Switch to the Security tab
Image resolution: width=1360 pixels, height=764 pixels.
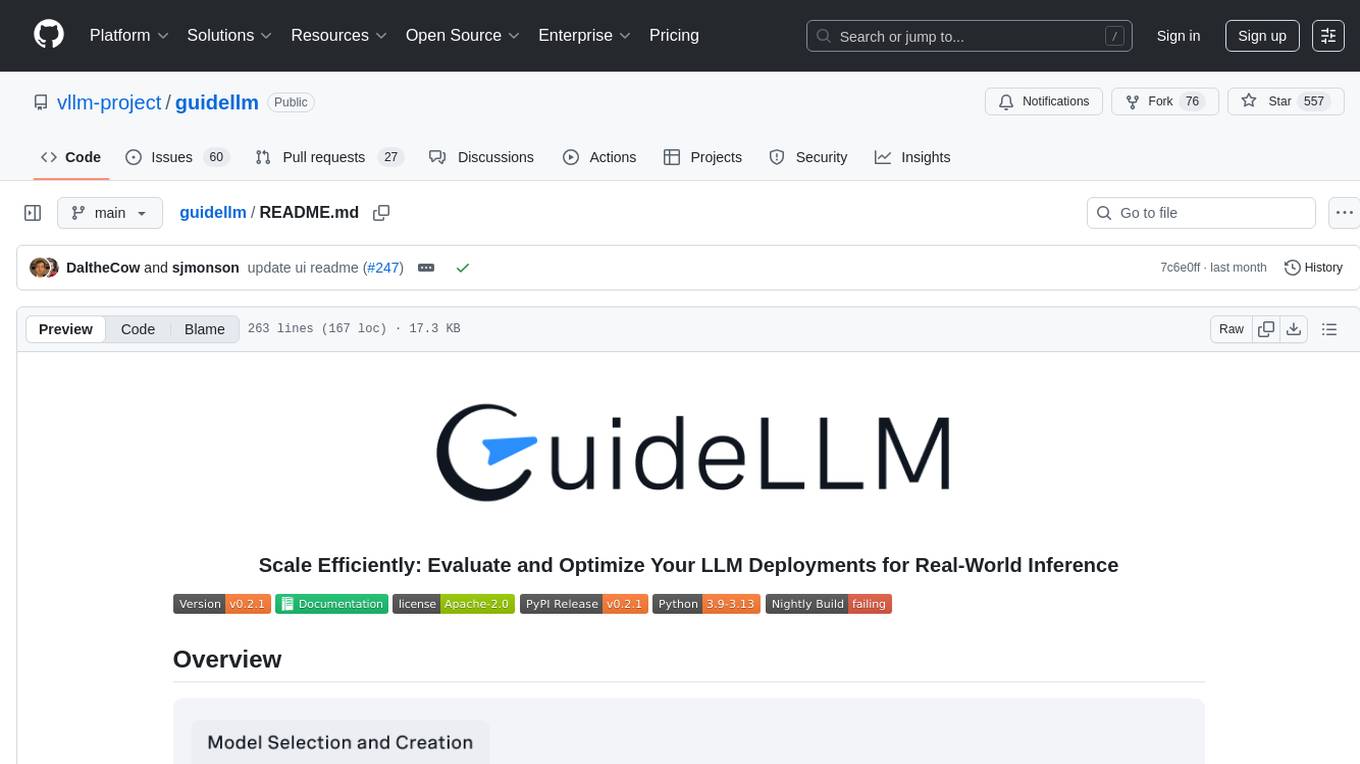pos(809,157)
